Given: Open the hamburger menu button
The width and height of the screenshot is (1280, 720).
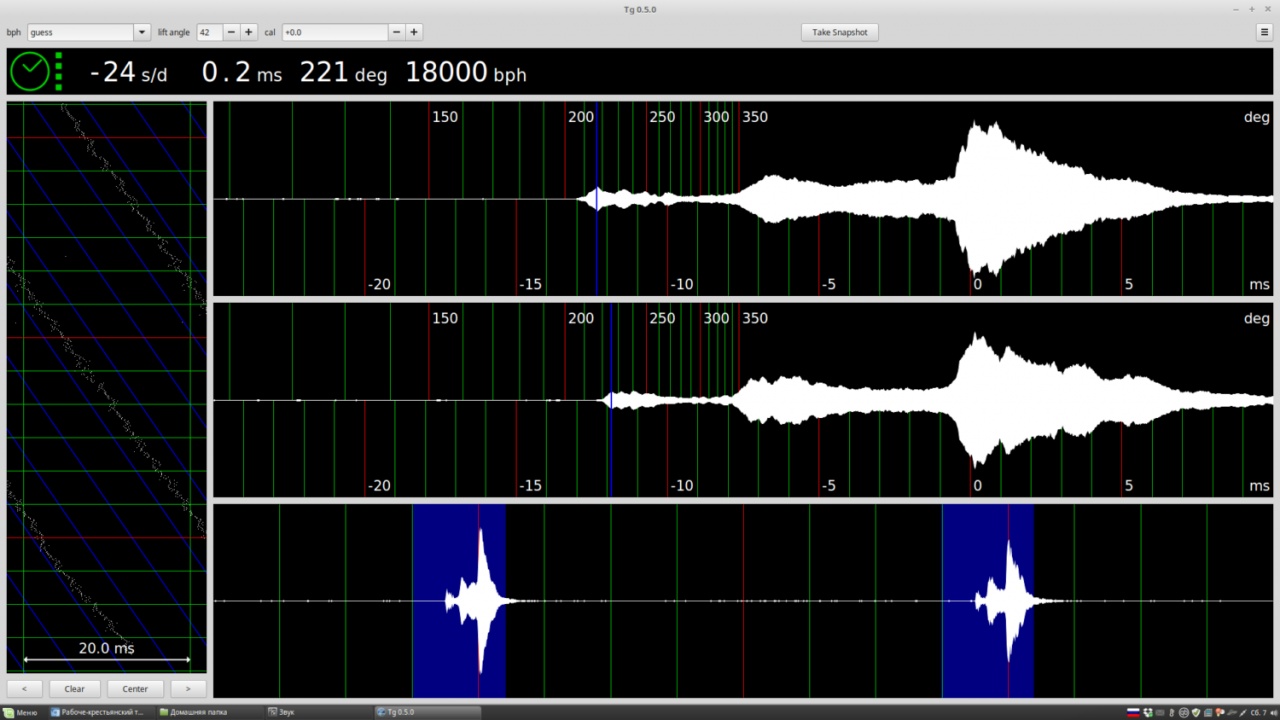Looking at the screenshot, I should coord(1264,32).
